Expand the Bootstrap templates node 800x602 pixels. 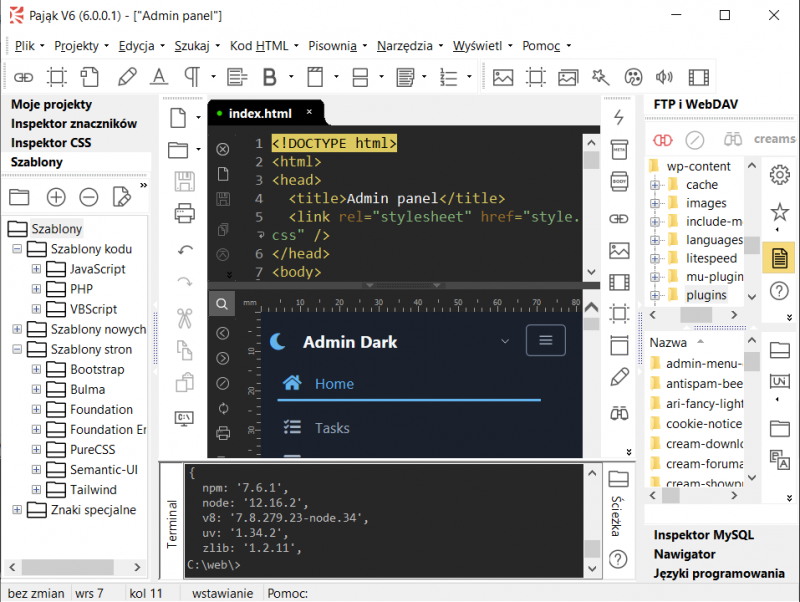coord(36,369)
